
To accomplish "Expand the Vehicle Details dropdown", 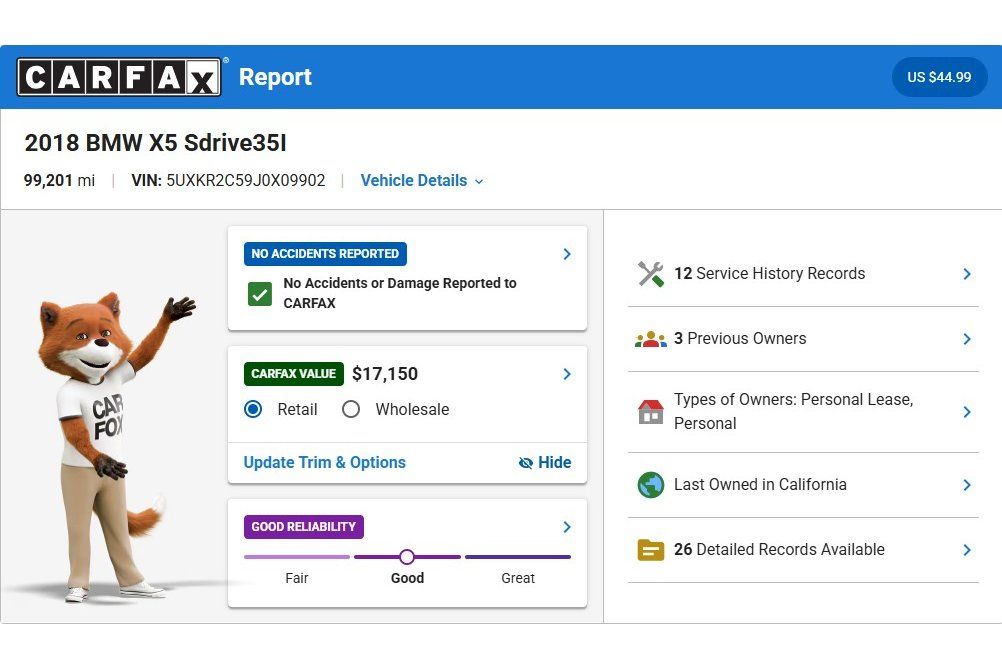I will (x=422, y=181).
